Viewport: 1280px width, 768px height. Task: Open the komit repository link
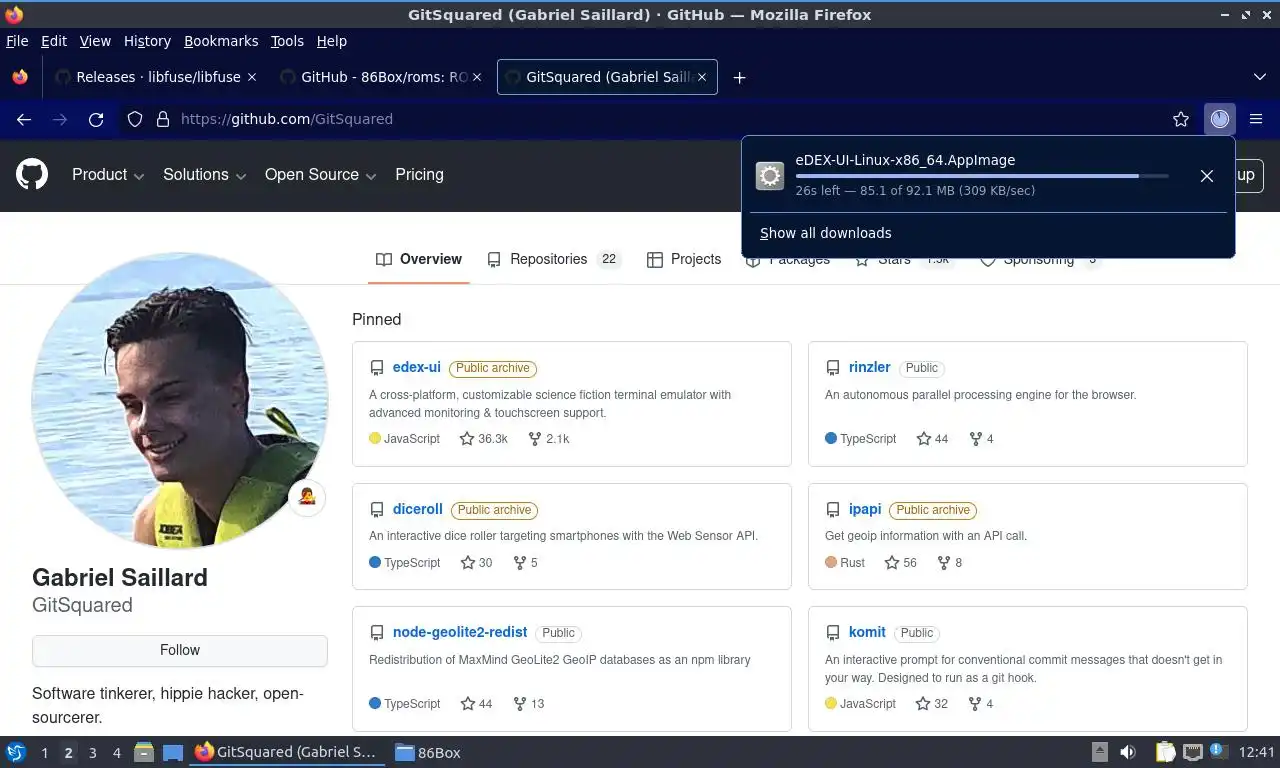pos(867,633)
